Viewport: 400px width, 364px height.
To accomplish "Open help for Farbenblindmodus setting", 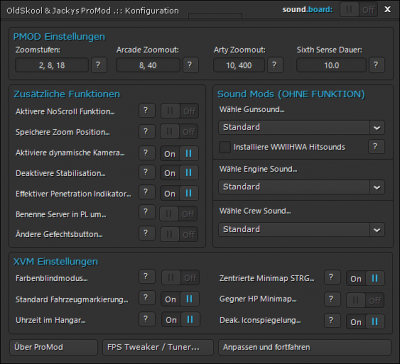I will (x=146, y=277).
